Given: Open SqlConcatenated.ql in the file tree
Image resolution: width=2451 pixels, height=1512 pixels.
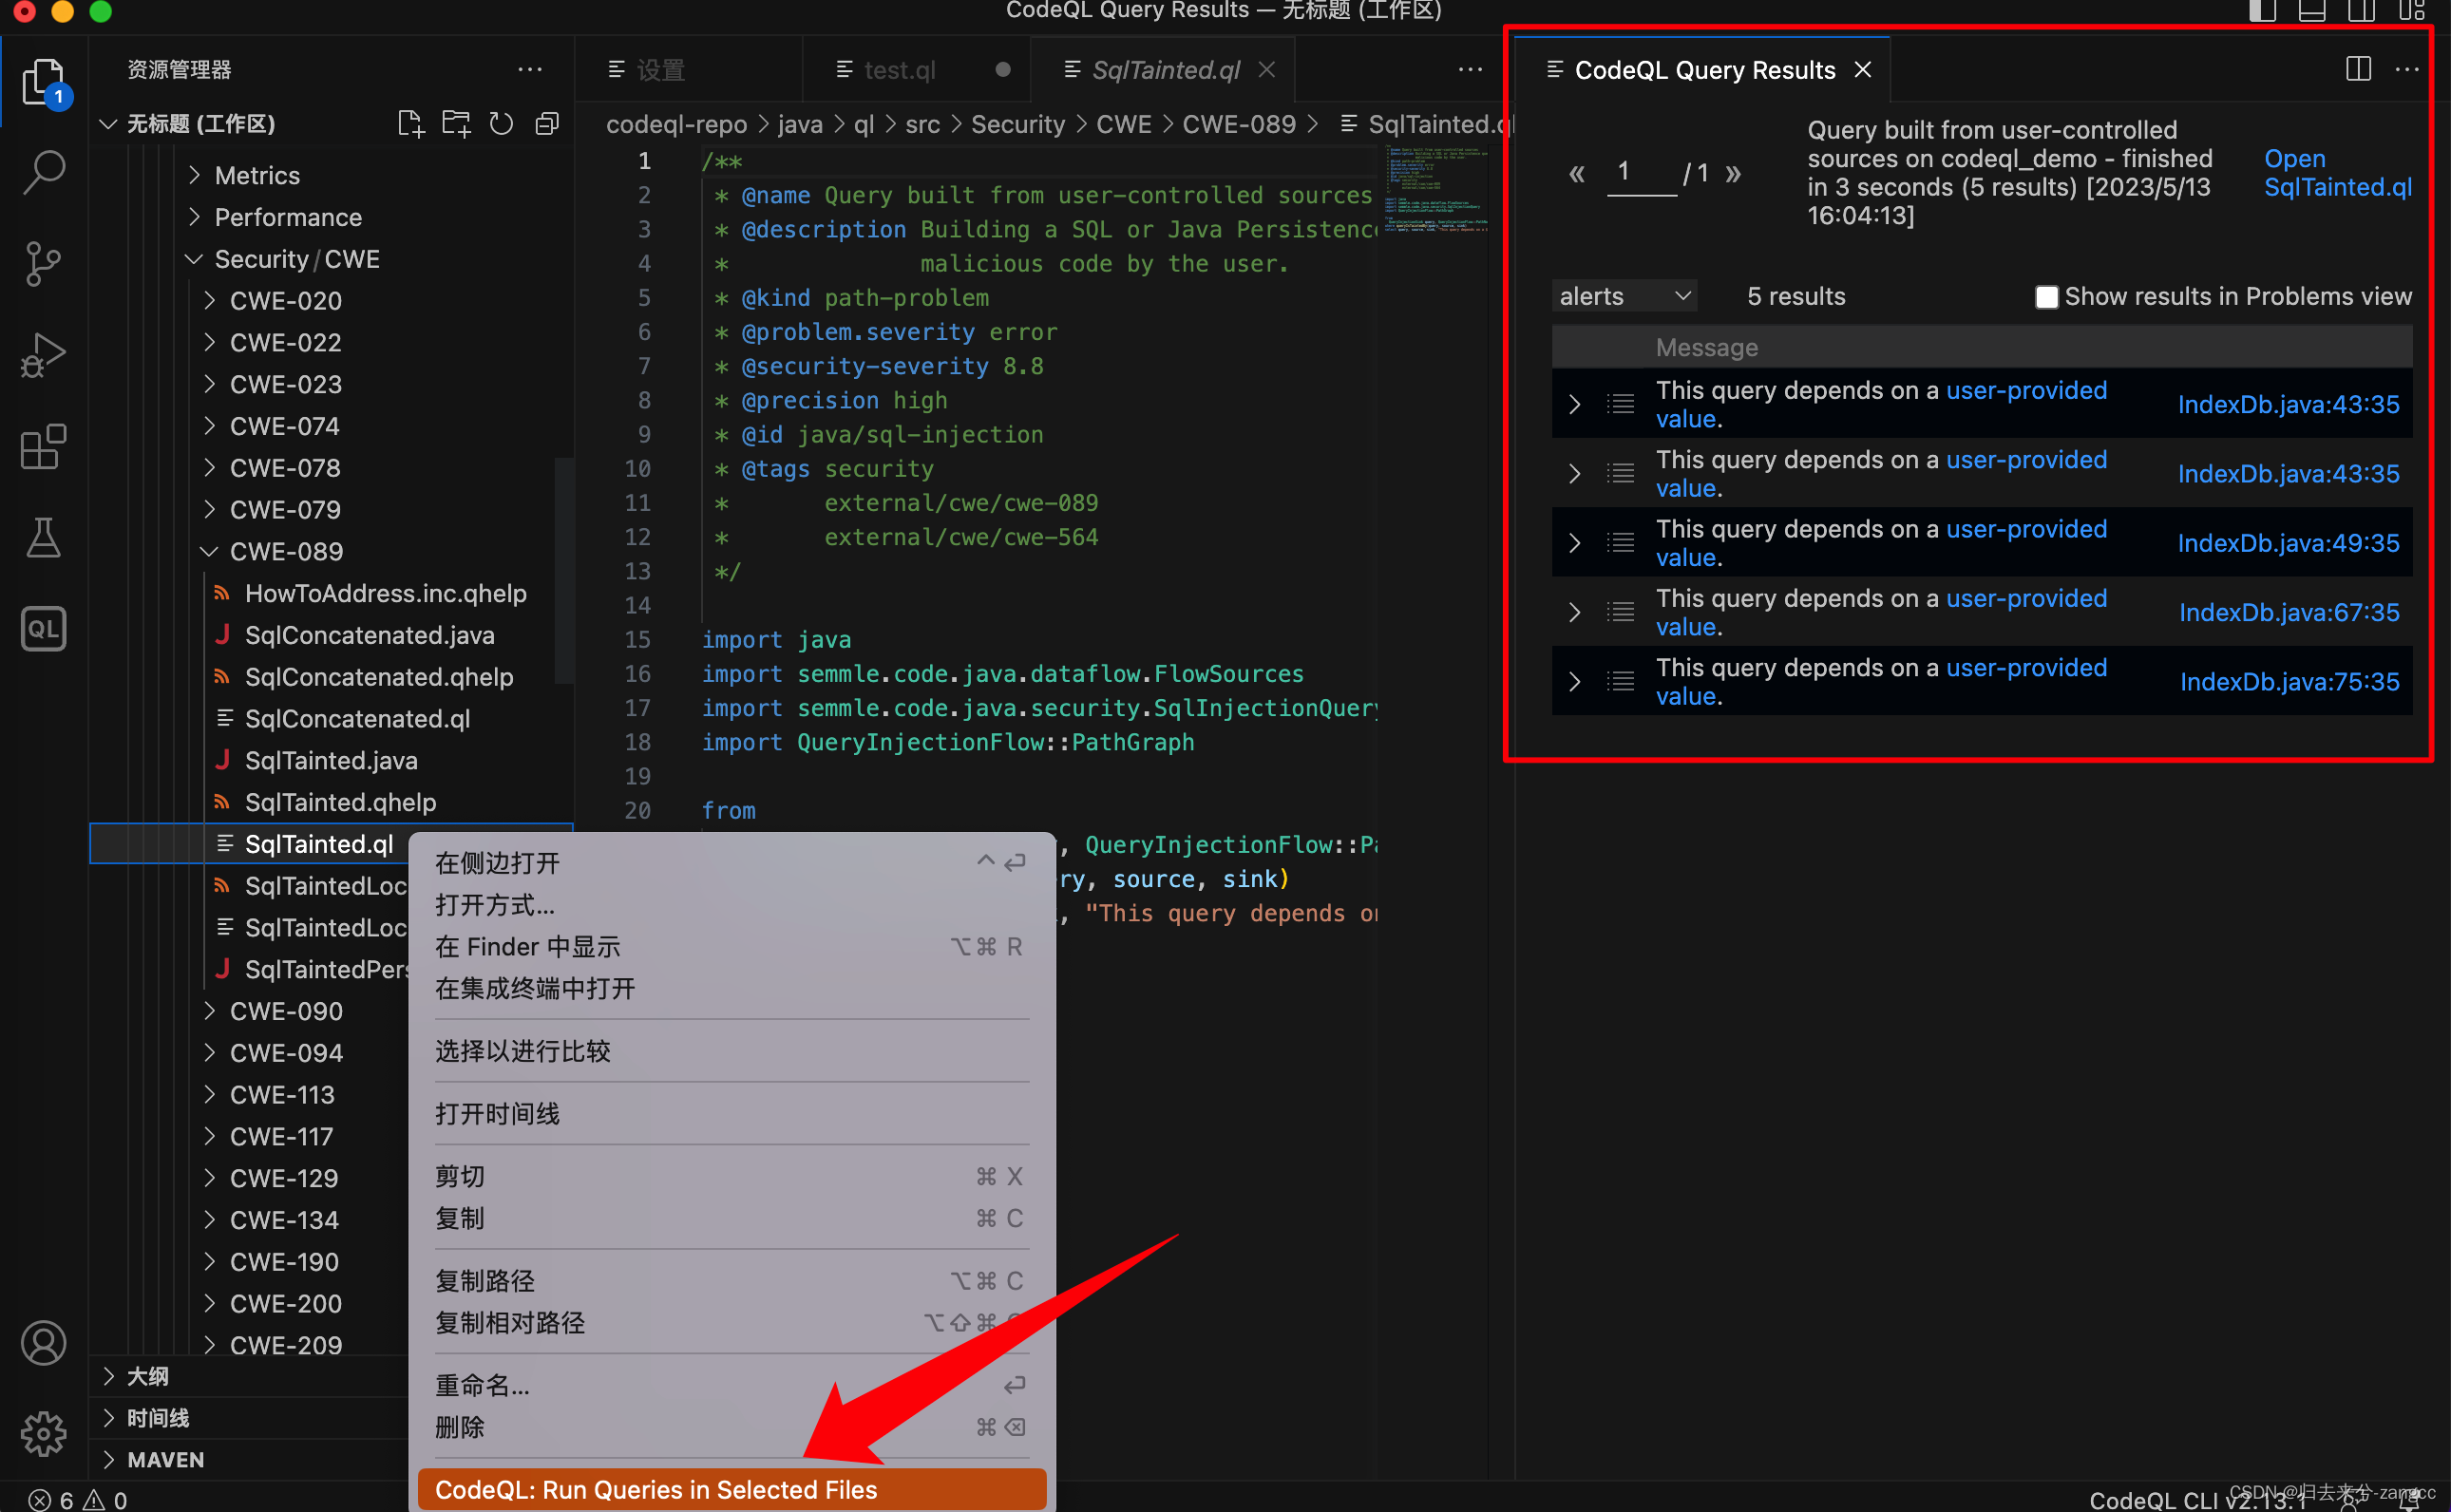Looking at the screenshot, I should (x=357, y=719).
